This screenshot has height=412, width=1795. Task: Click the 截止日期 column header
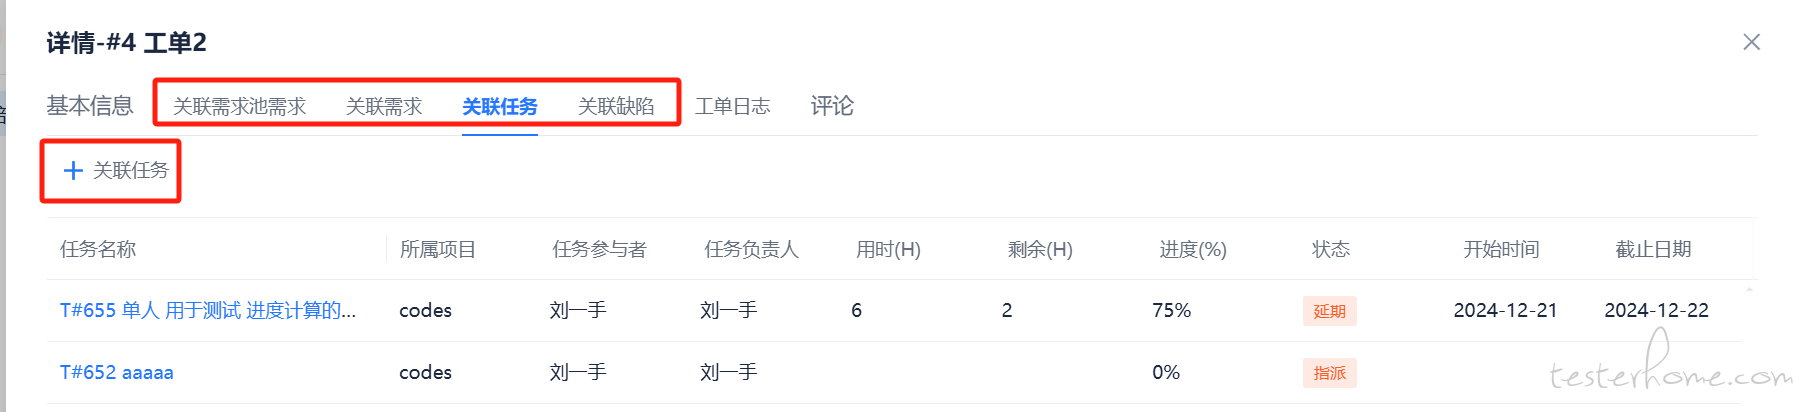click(1653, 249)
